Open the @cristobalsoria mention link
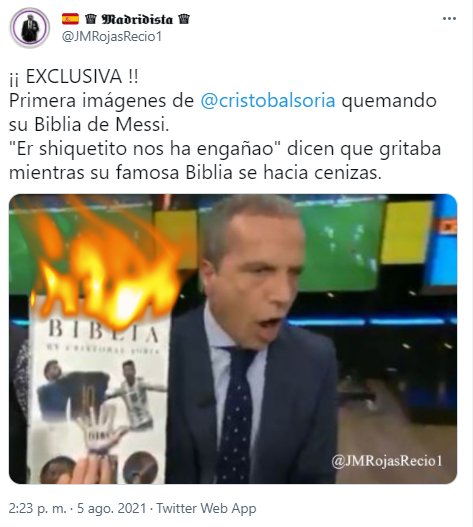 point(268,100)
